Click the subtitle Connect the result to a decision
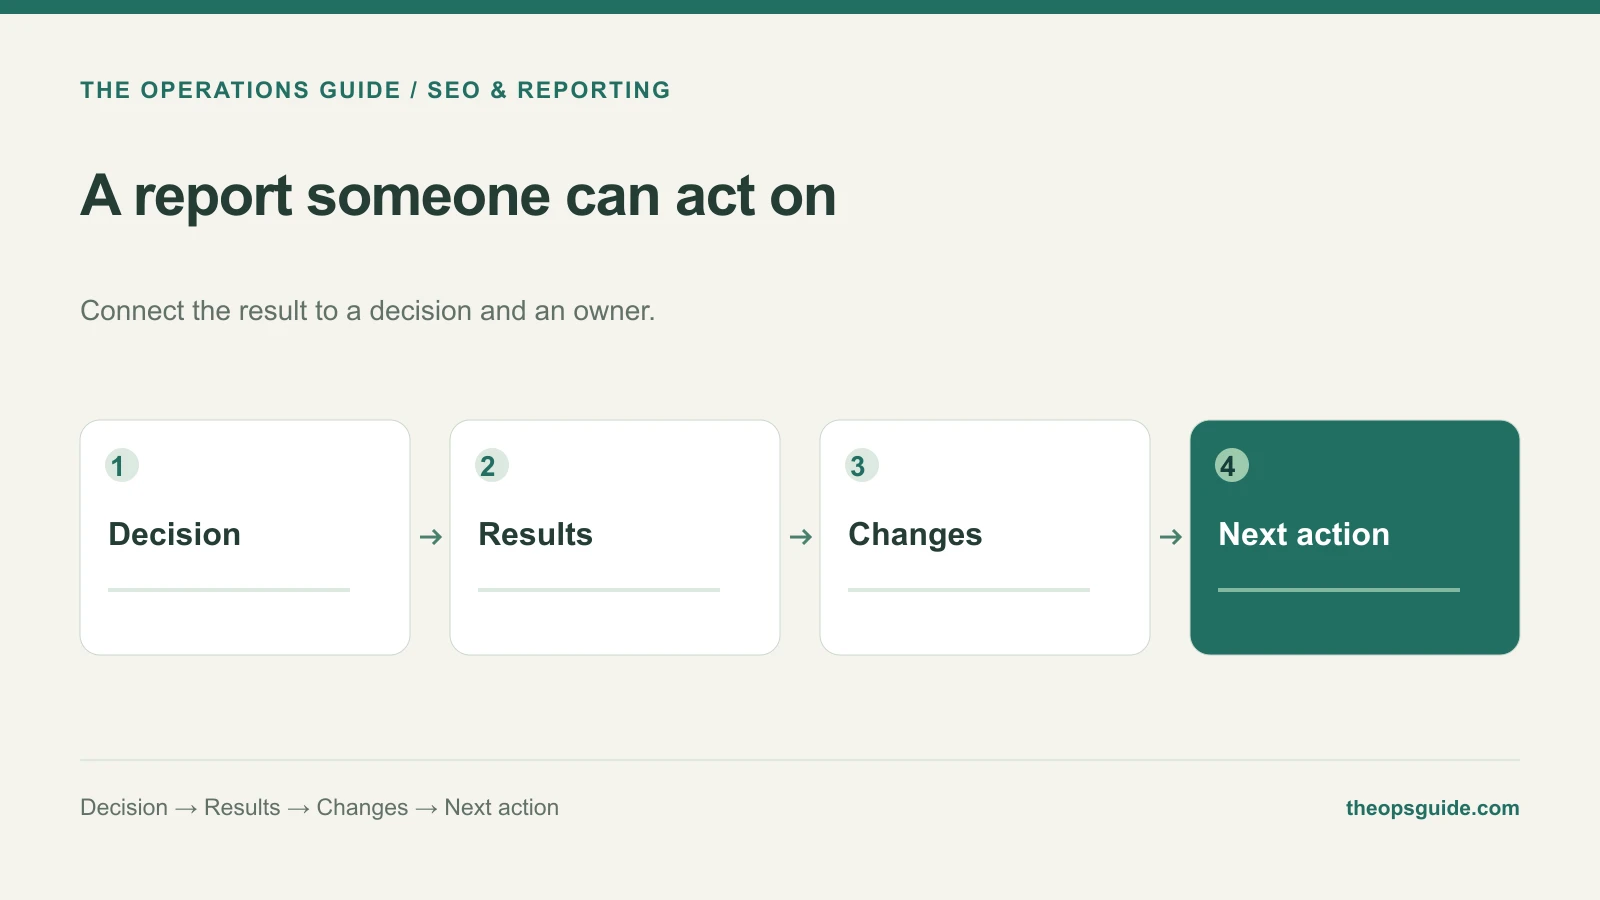The height and width of the screenshot is (900, 1600). click(367, 311)
